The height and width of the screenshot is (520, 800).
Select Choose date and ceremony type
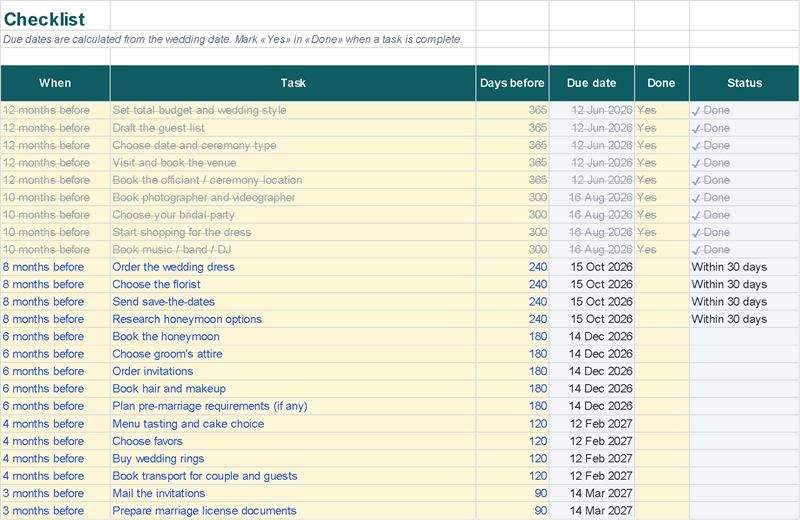[x=293, y=145]
